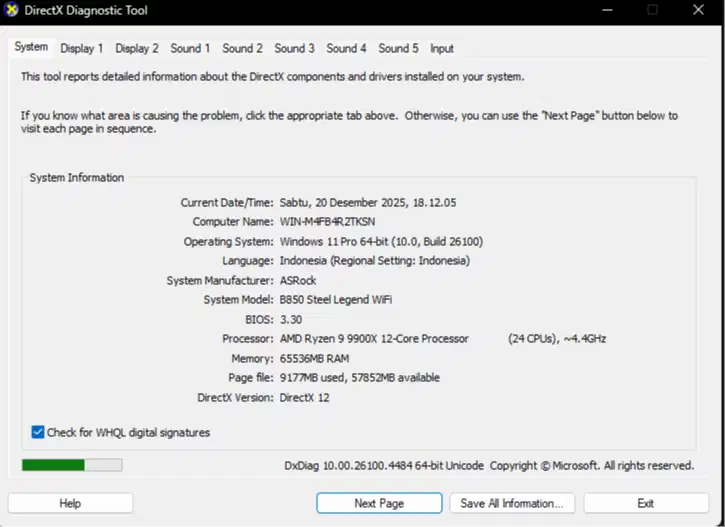Switch to the Sound 2 tab
This screenshot has width=725, height=527.
[x=242, y=49]
